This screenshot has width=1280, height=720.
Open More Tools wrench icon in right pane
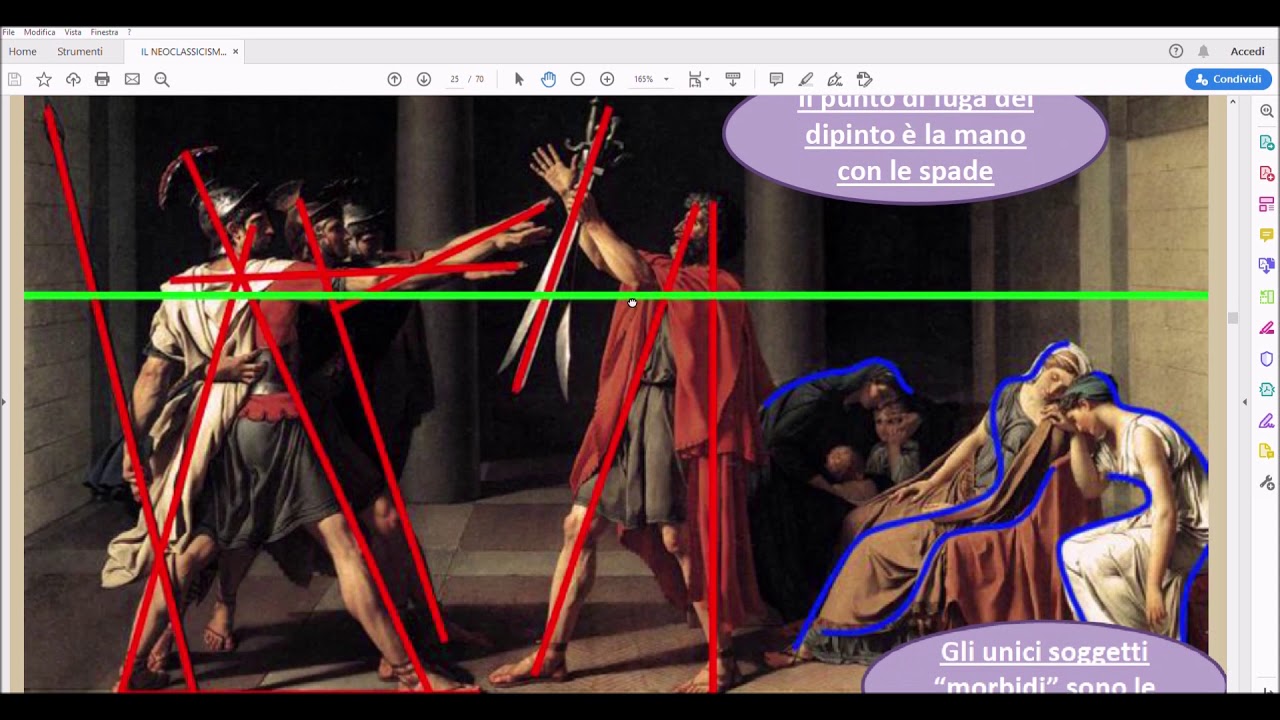pyautogui.click(x=1267, y=483)
